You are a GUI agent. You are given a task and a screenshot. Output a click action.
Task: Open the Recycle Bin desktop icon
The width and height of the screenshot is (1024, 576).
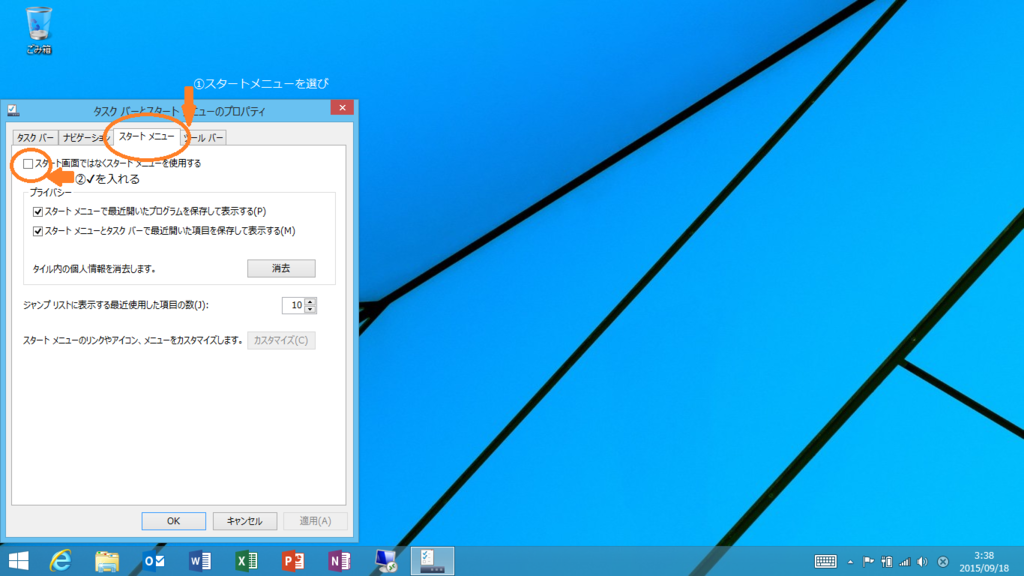[39, 31]
